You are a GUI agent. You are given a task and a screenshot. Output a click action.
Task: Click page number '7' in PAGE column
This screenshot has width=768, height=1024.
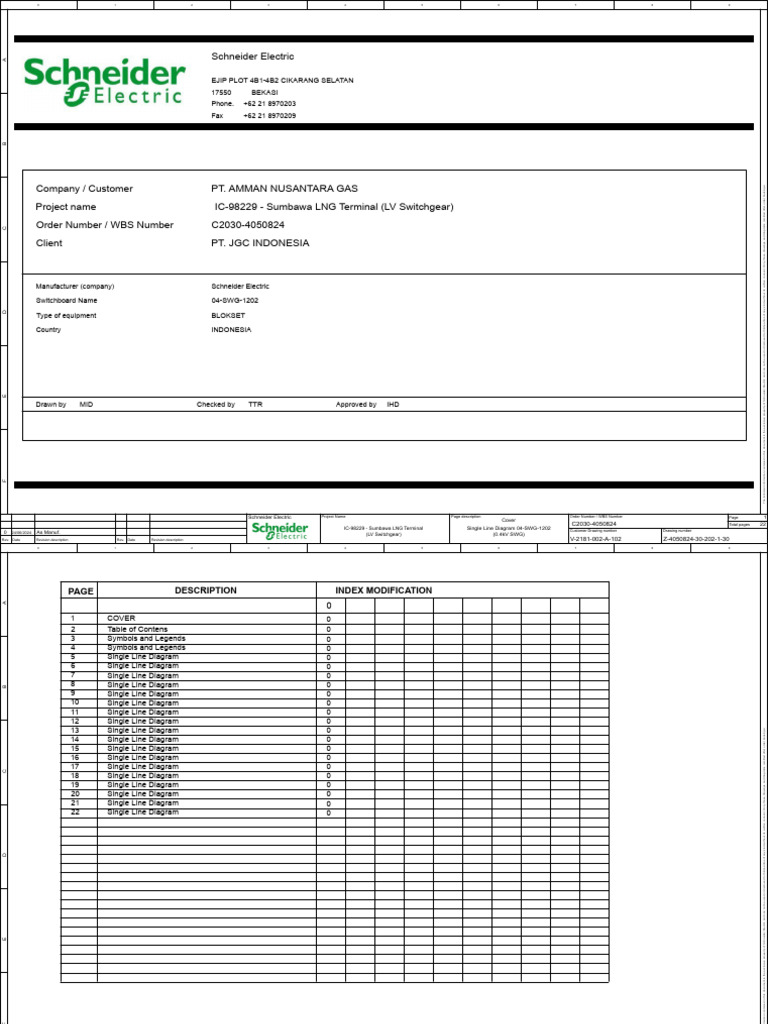coord(73,675)
